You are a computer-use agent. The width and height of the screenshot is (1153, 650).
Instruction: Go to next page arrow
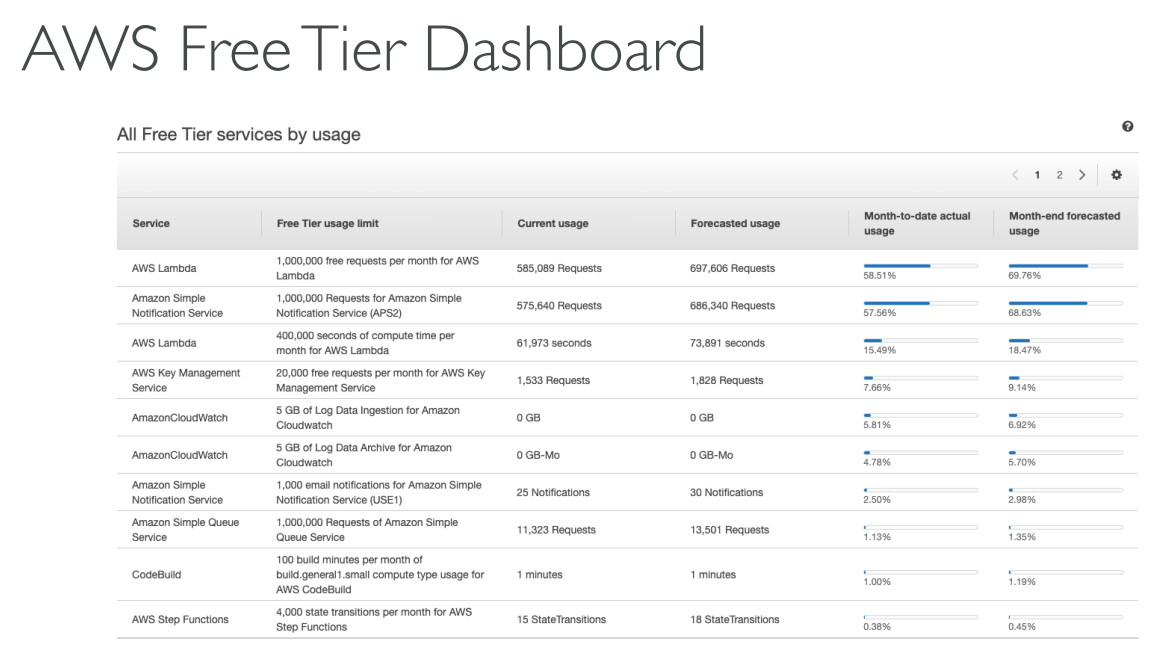(x=1082, y=175)
